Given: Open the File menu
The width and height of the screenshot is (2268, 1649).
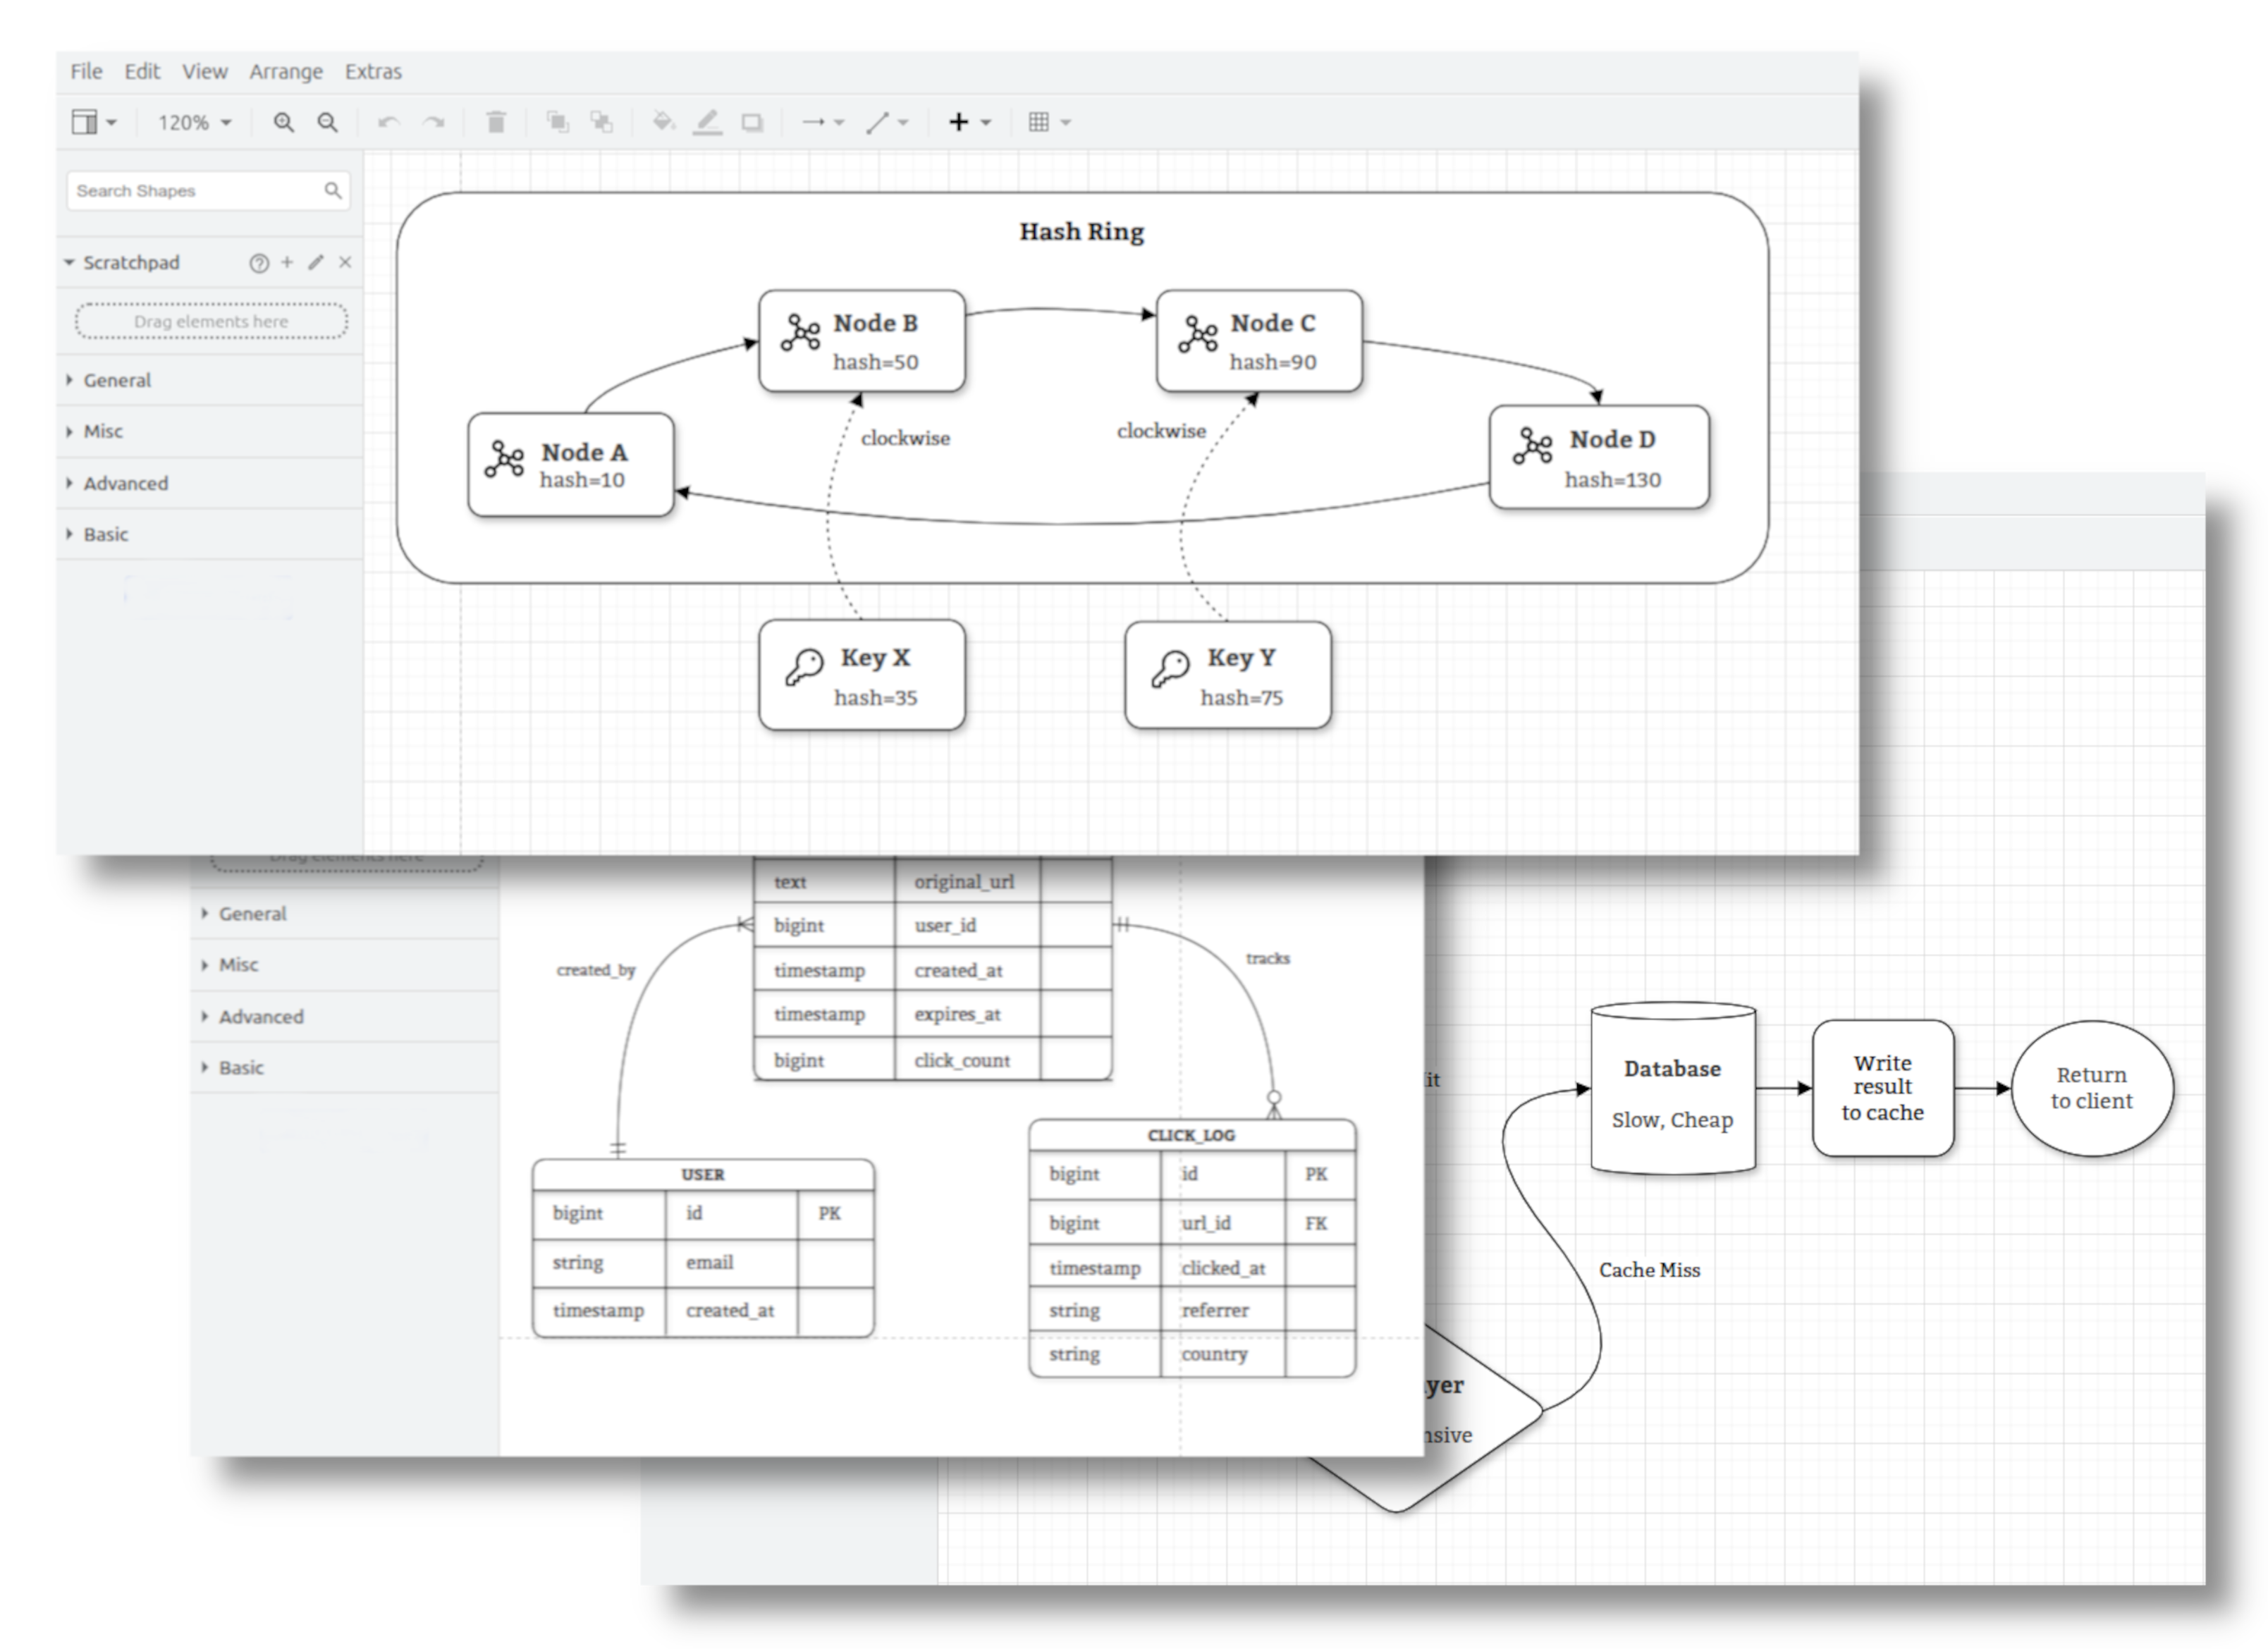Looking at the screenshot, I should (86, 71).
